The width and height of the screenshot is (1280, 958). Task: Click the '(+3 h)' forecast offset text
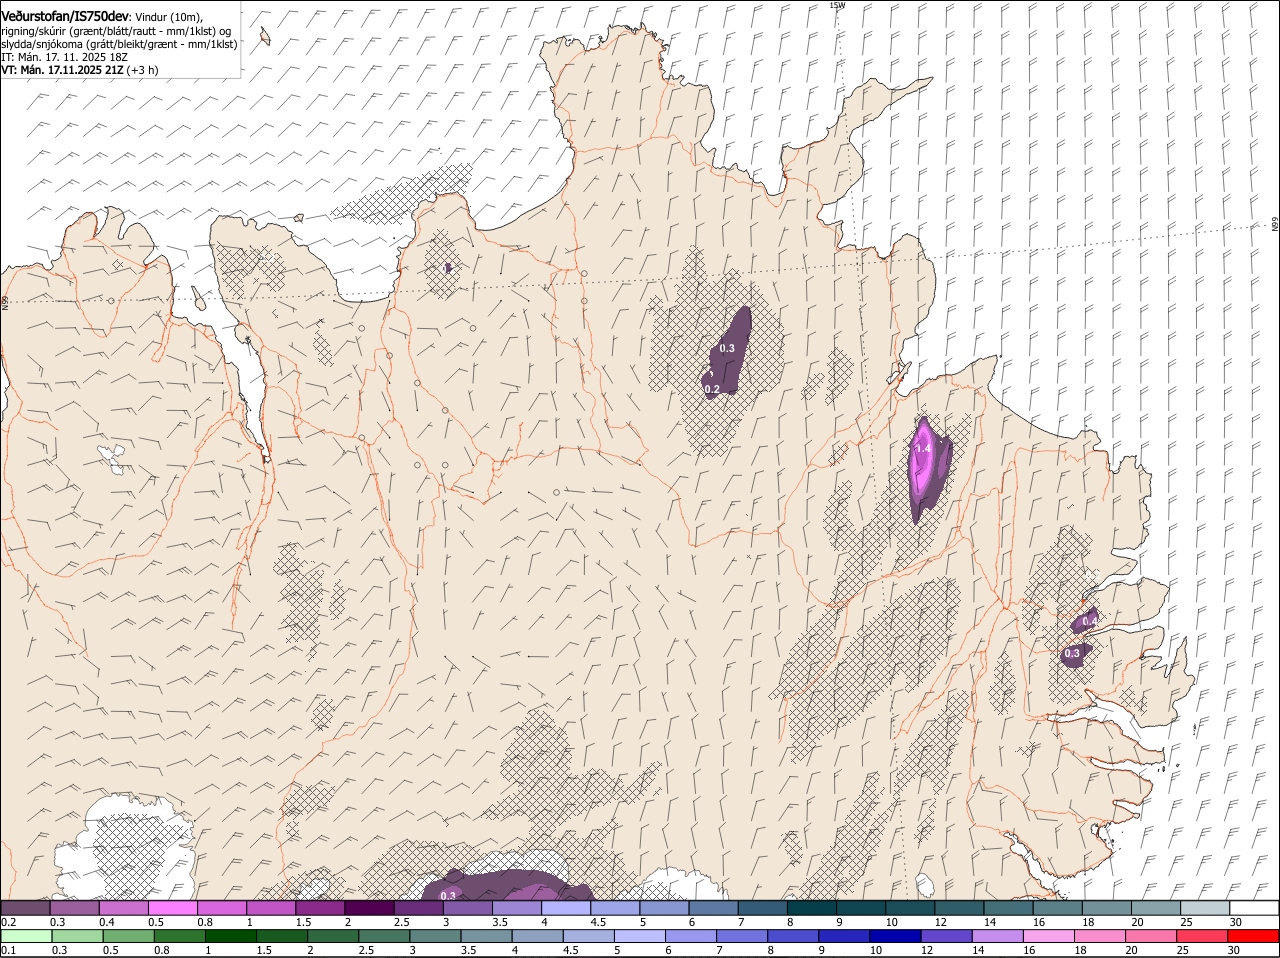141,70
